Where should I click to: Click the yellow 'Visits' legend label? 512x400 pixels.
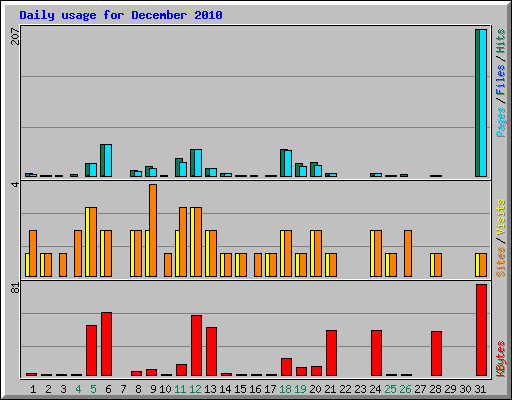(501, 217)
